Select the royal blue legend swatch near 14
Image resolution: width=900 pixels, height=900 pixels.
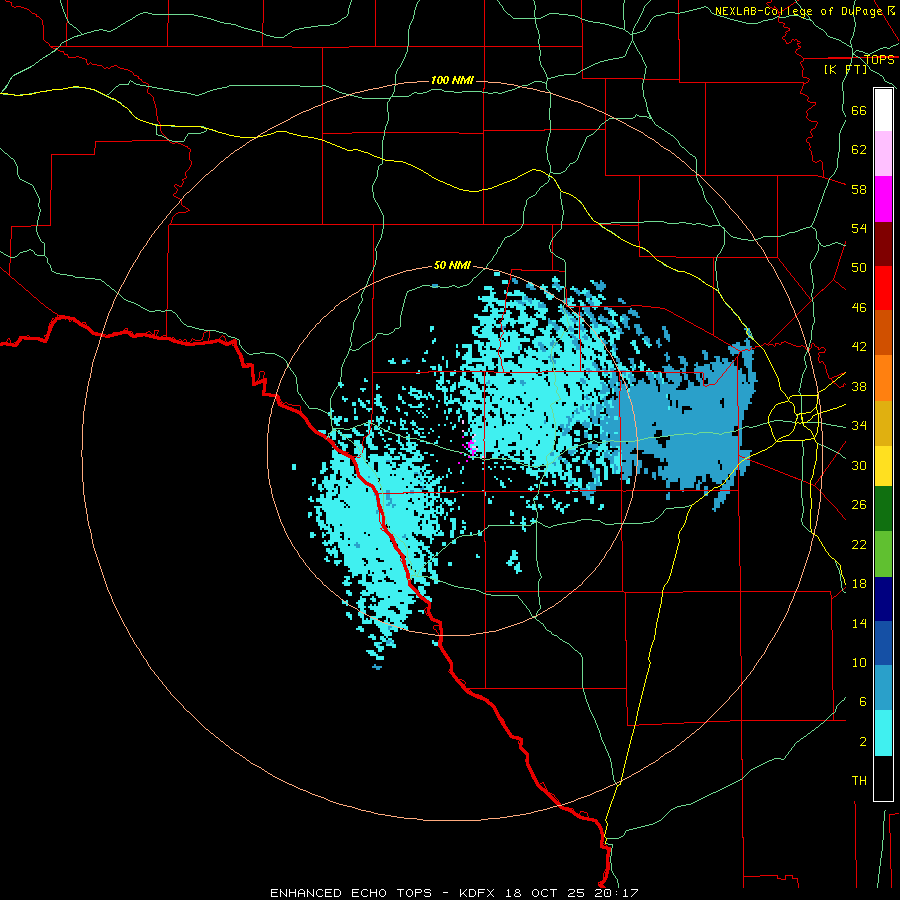pyautogui.click(x=883, y=643)
